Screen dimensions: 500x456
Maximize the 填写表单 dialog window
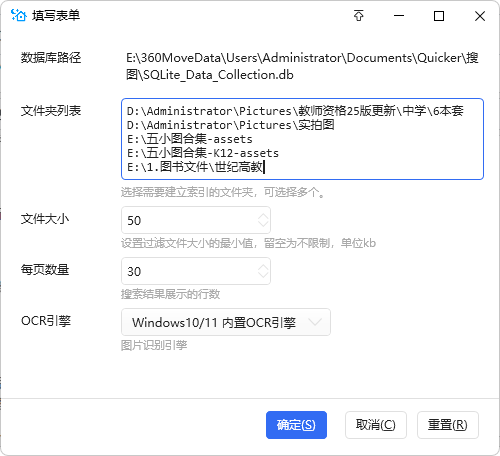point(439,16)
